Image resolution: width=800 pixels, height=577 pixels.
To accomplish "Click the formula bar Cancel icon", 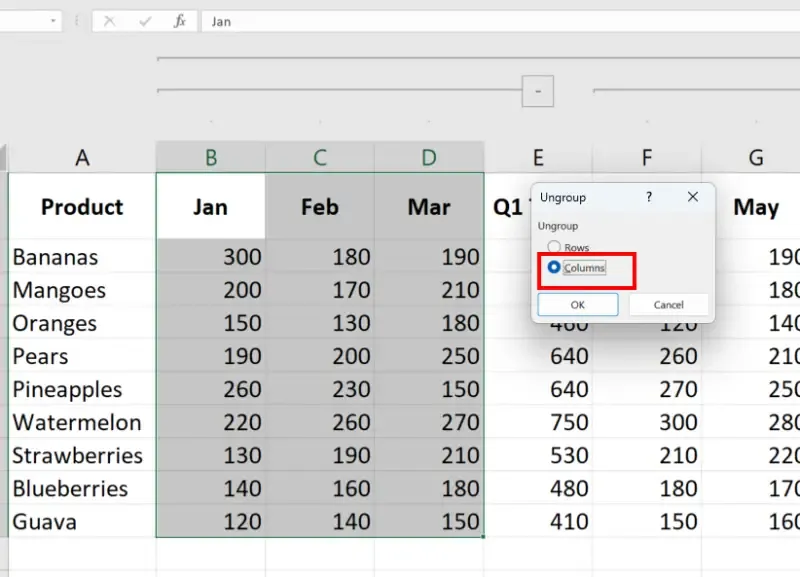I will [109, 21].
